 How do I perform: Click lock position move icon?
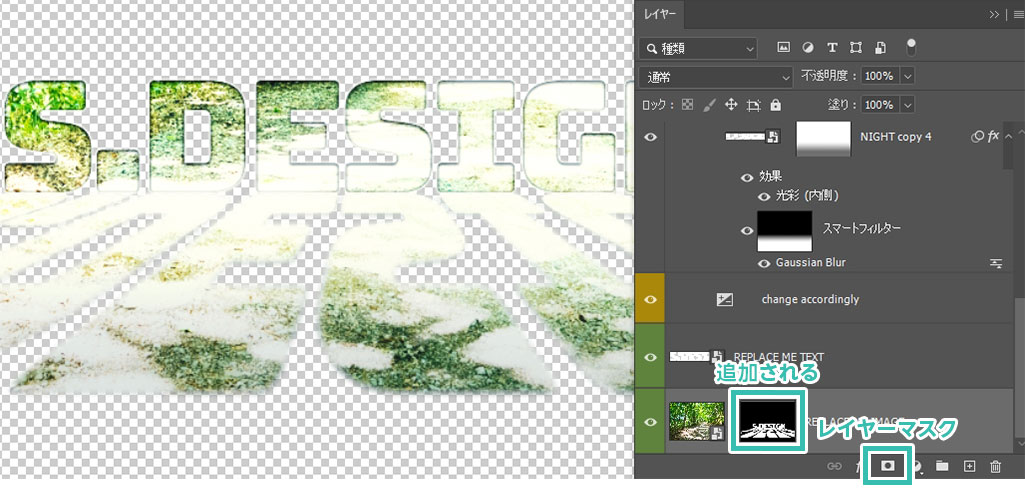point(730,105)
